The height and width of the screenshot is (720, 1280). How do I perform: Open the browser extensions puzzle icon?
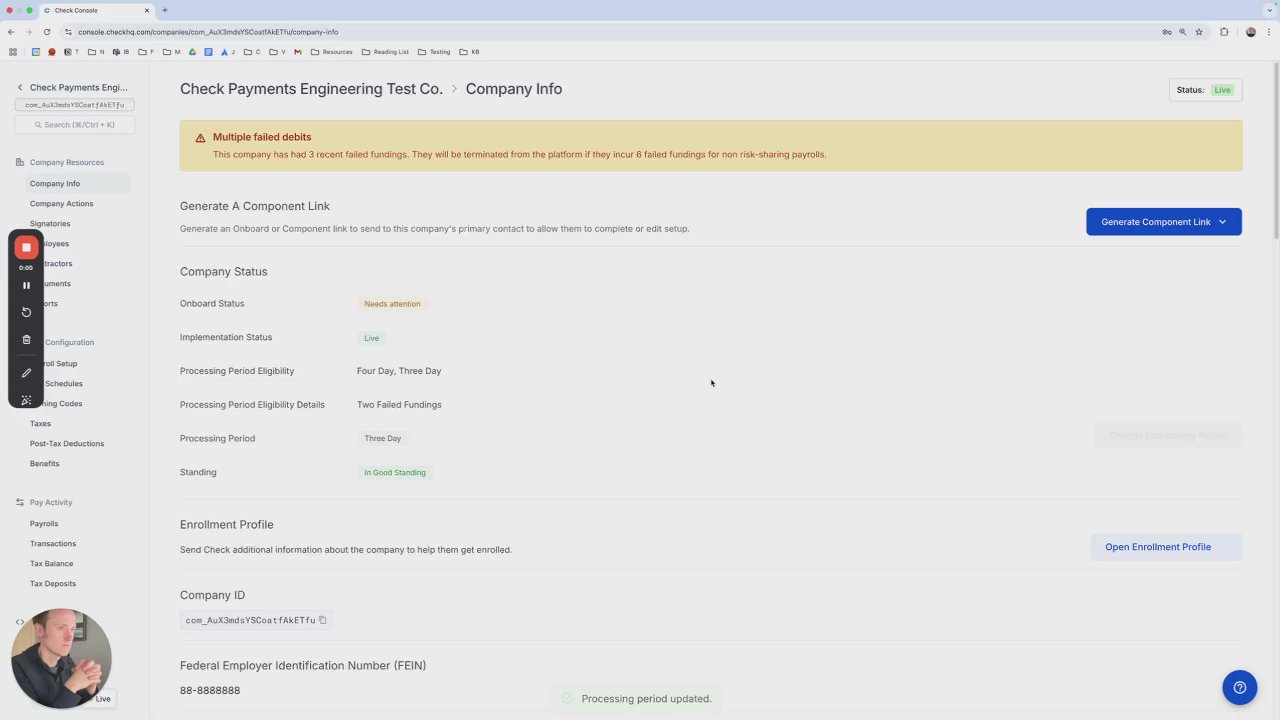(x=1224, y=32)
